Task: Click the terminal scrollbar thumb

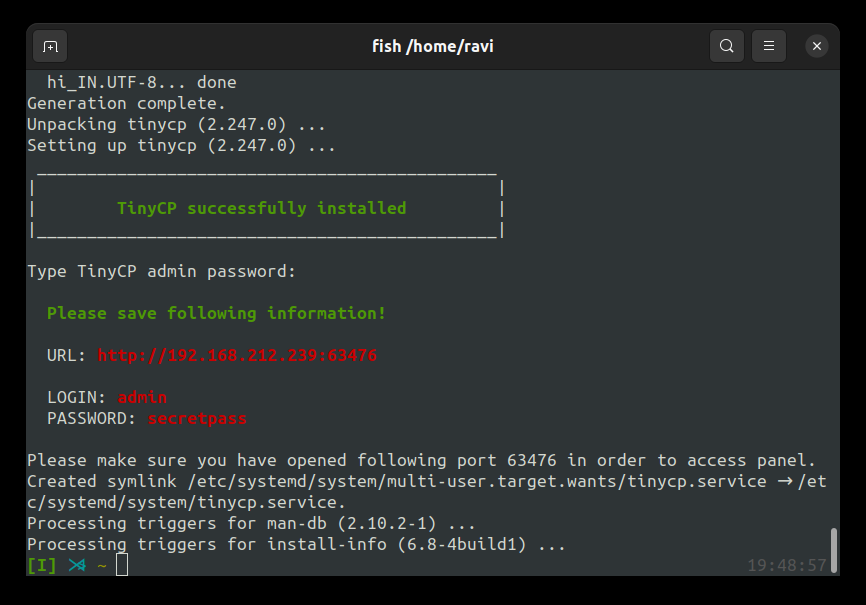Action: tap(833, 549)
